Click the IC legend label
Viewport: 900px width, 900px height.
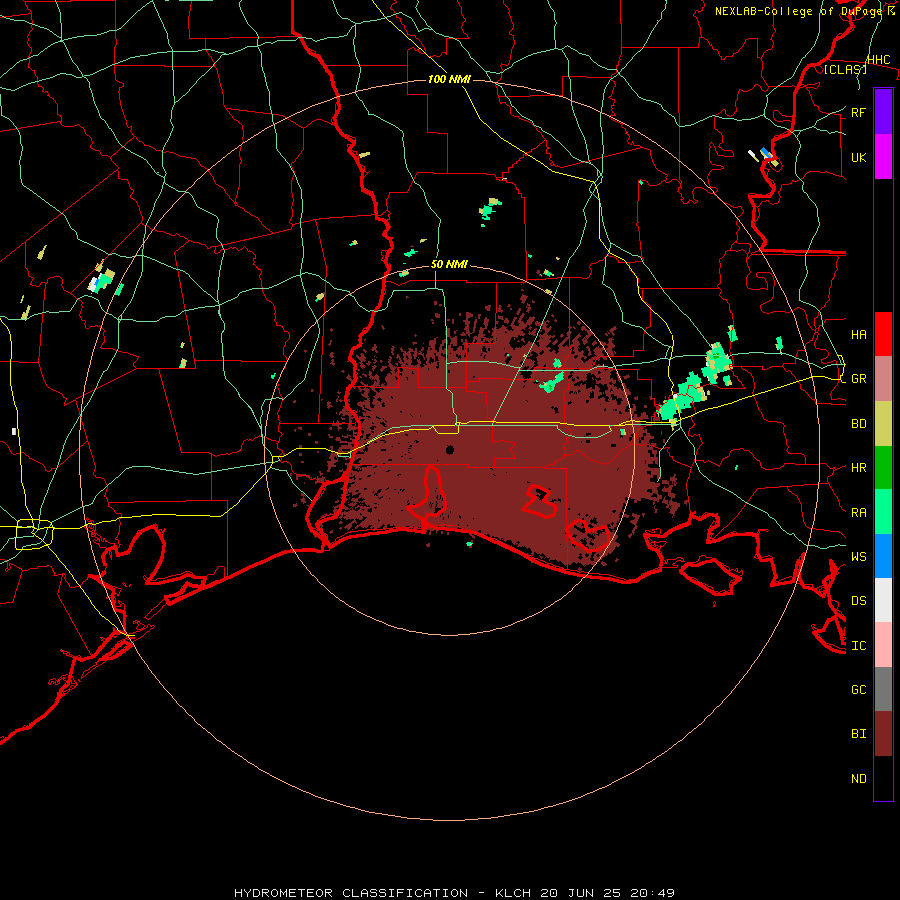[x=858, y=646]
